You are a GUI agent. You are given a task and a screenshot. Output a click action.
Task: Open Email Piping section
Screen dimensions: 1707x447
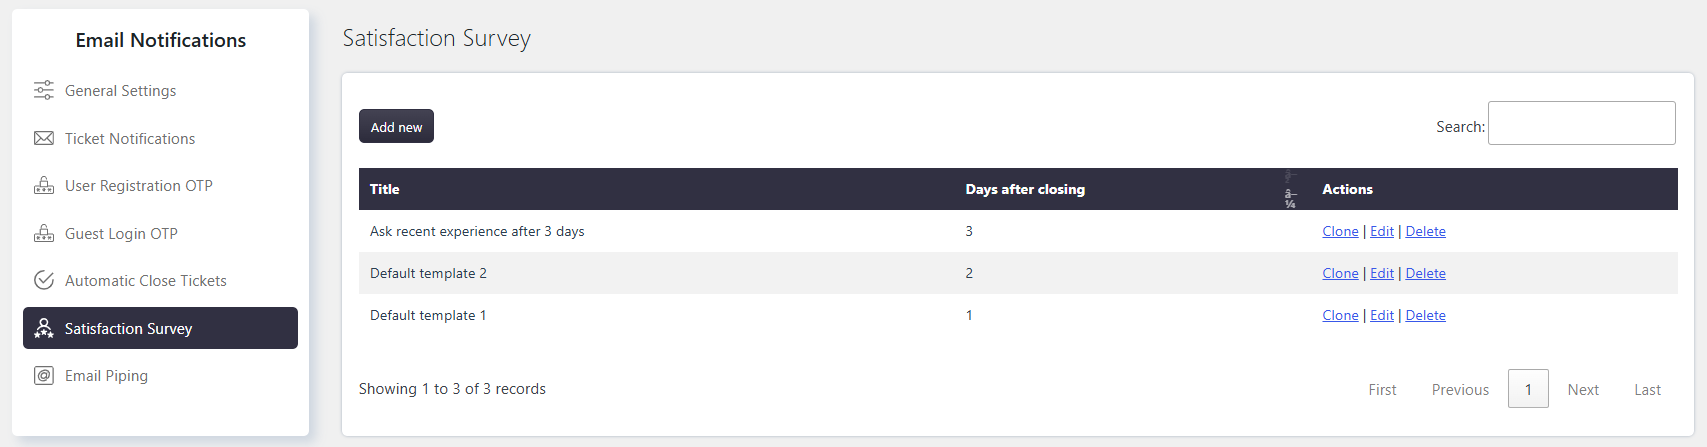(106, 376)
